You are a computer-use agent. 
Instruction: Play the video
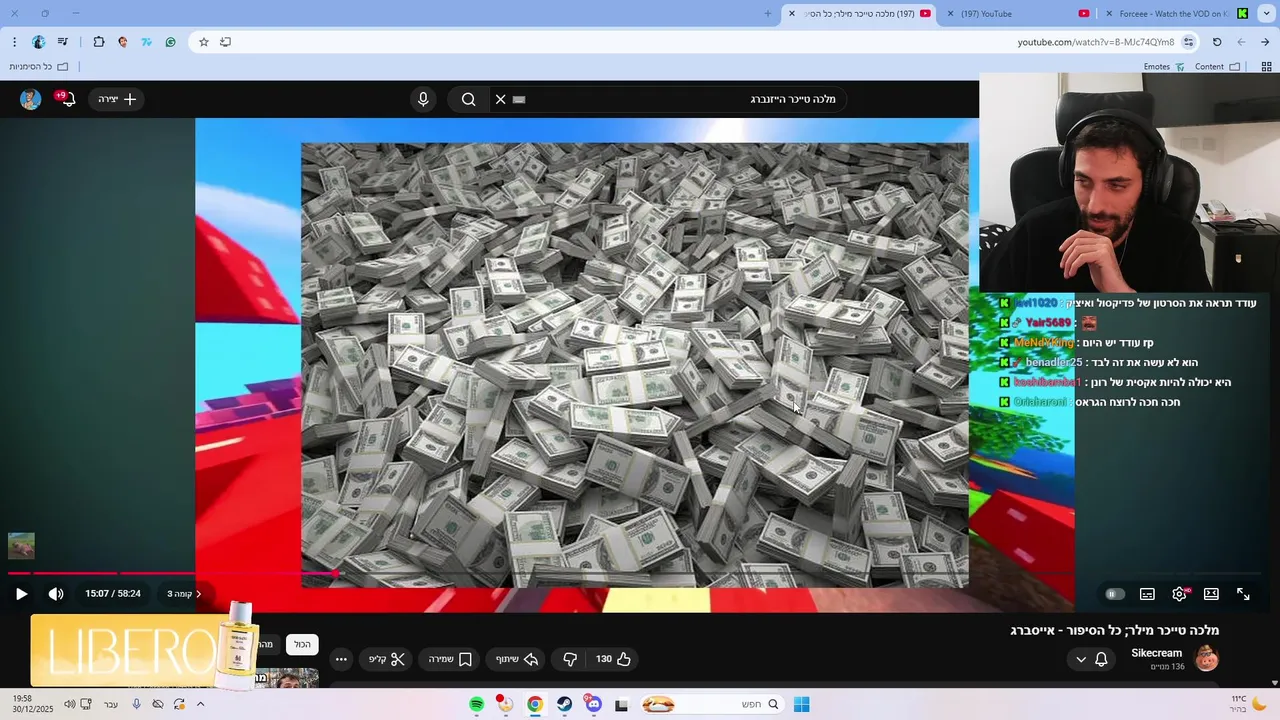click(21, 594)
